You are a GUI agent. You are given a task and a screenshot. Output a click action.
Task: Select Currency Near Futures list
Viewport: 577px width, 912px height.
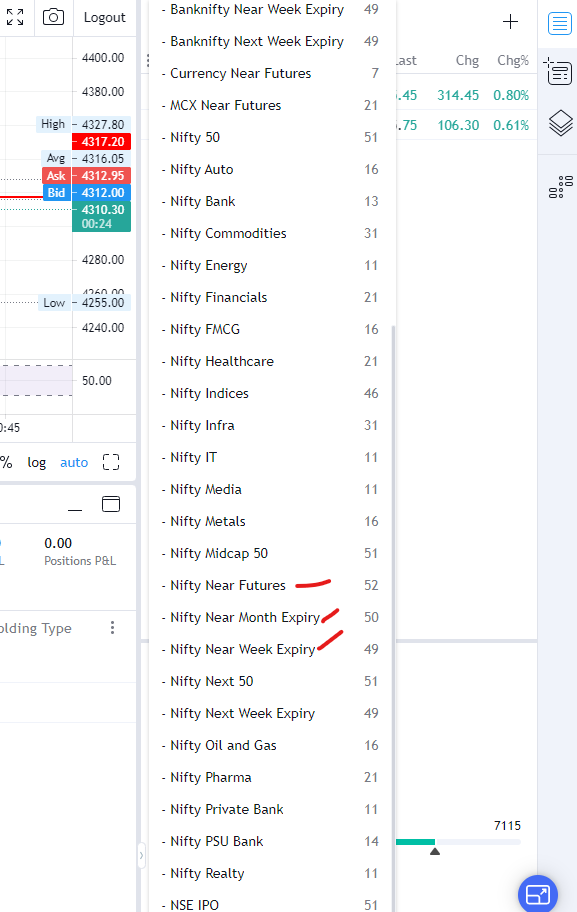coord(271,73)
